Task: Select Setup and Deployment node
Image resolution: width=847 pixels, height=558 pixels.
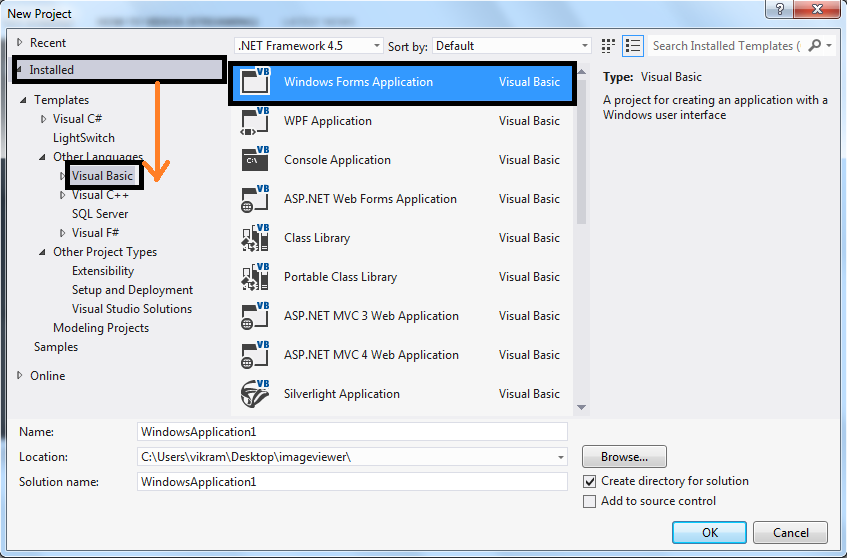Action: (132, 290)
